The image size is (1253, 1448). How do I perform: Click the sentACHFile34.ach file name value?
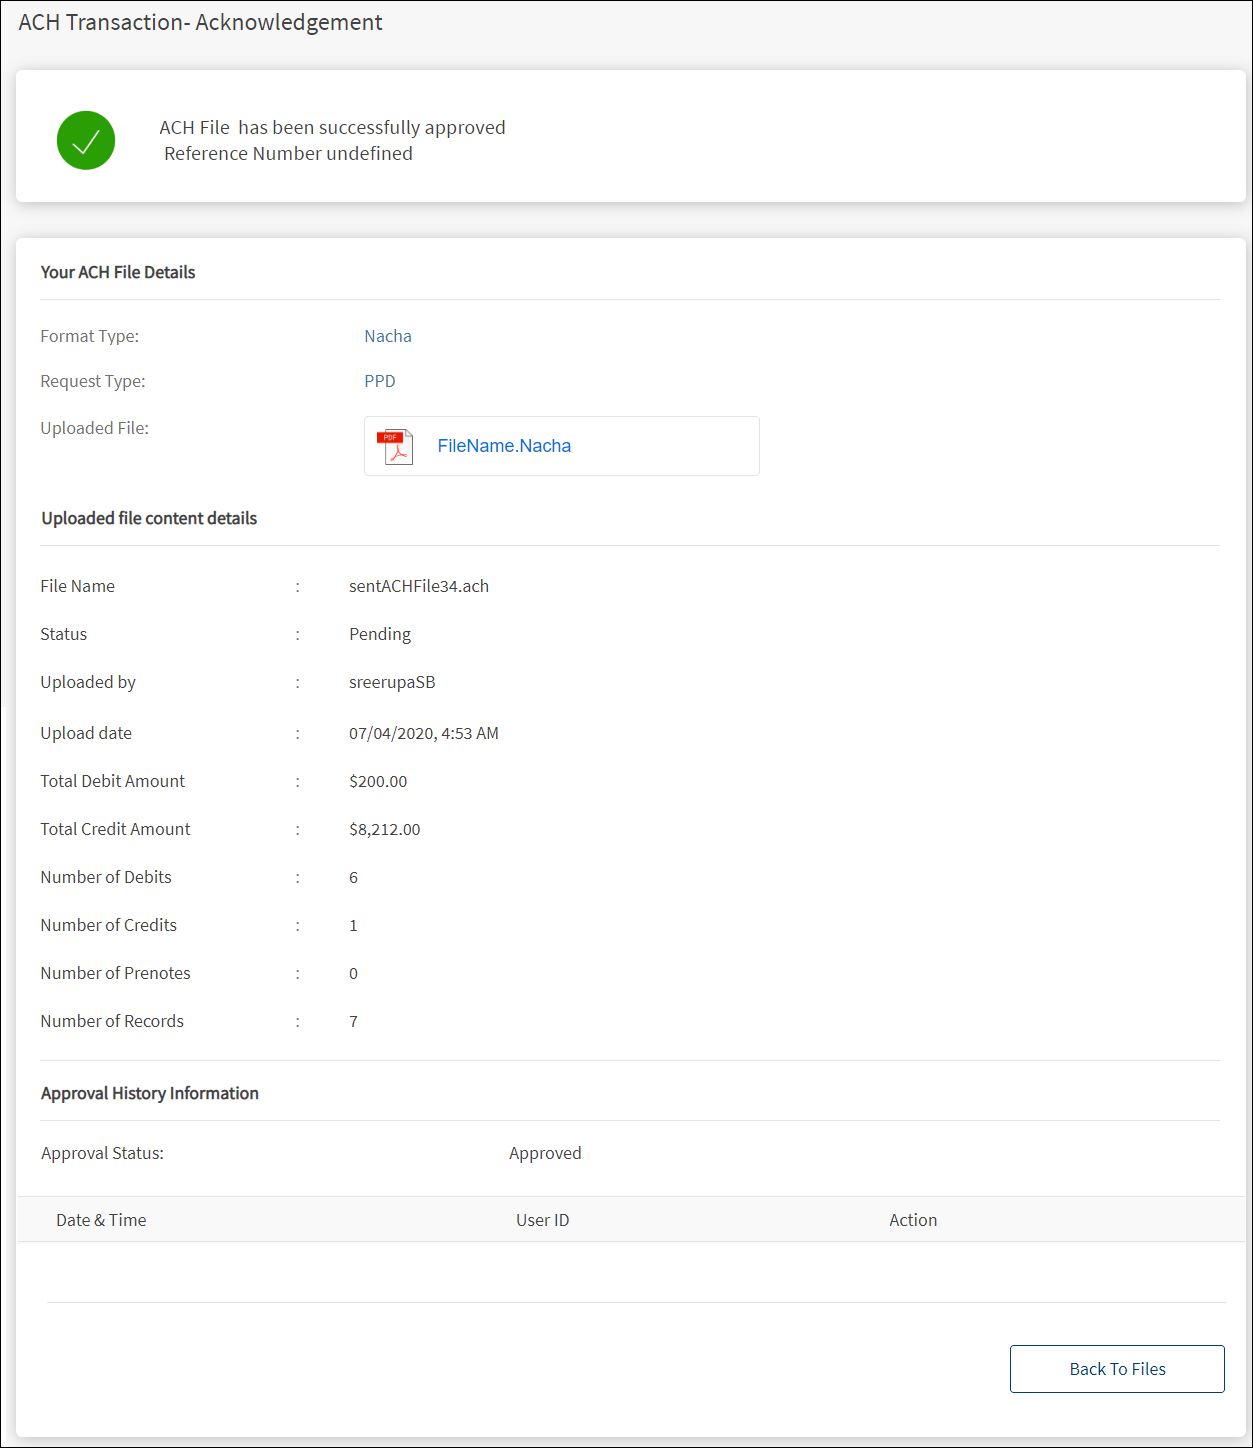pos(419,586)
